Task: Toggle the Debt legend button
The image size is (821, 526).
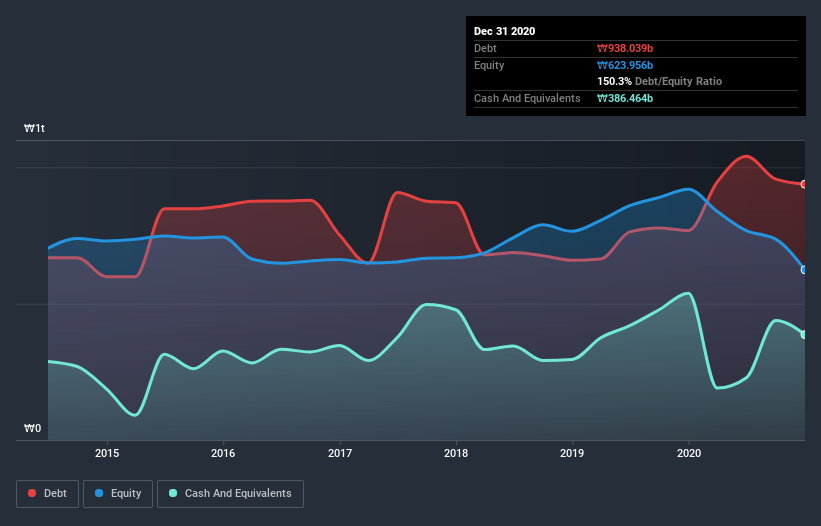Action: click(48, 494)
